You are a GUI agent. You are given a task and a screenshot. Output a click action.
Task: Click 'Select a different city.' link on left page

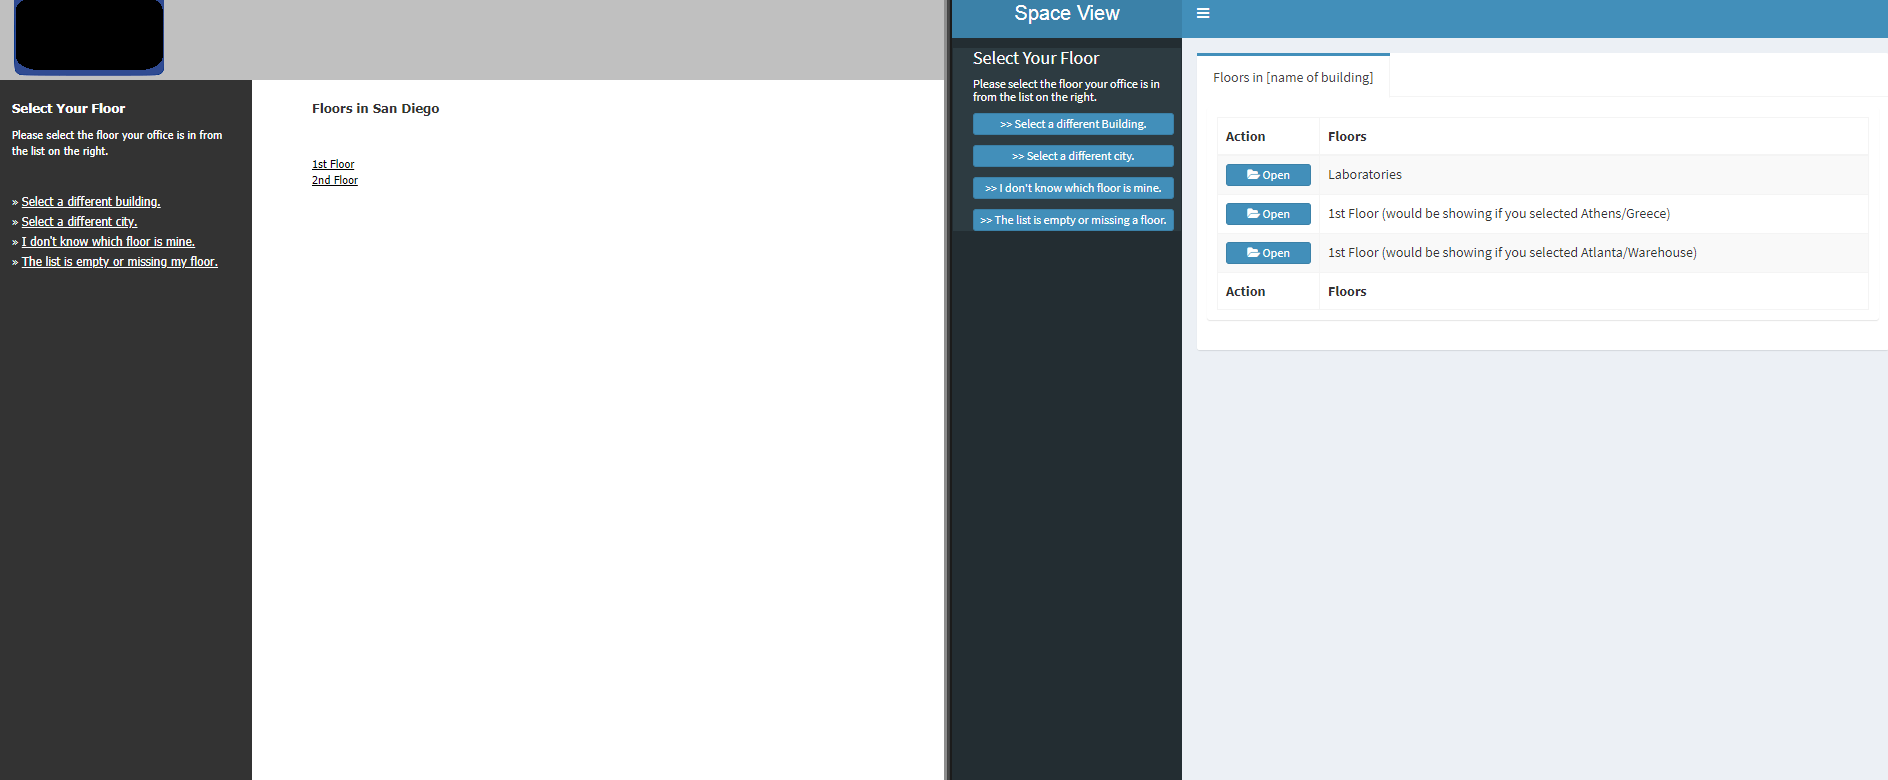coord(80,222)
